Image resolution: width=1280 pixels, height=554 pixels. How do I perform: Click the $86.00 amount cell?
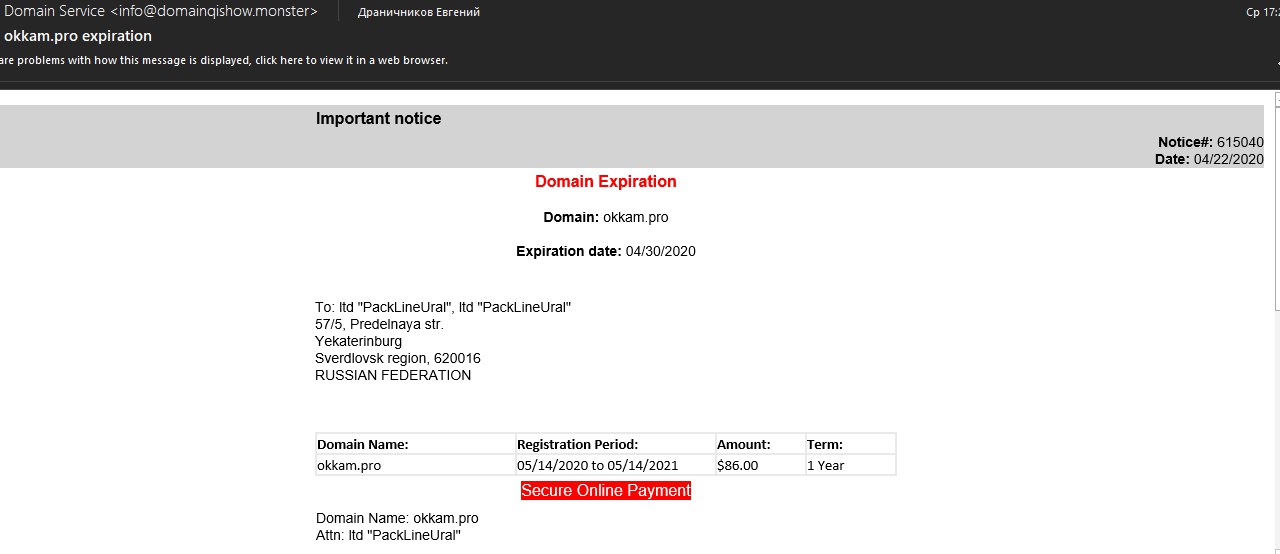(761, 465)
